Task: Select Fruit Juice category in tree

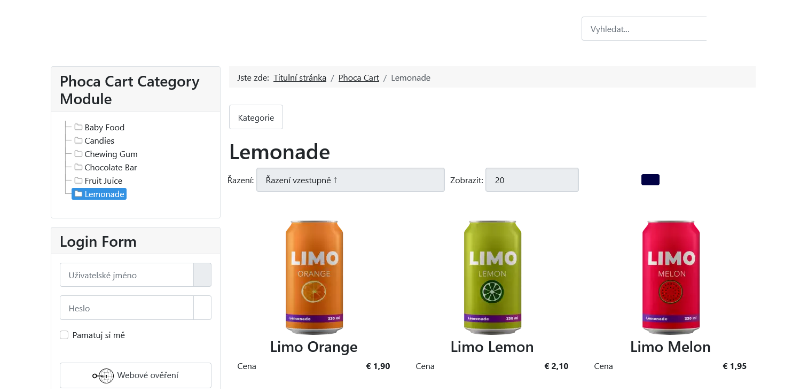Action: 103,180
